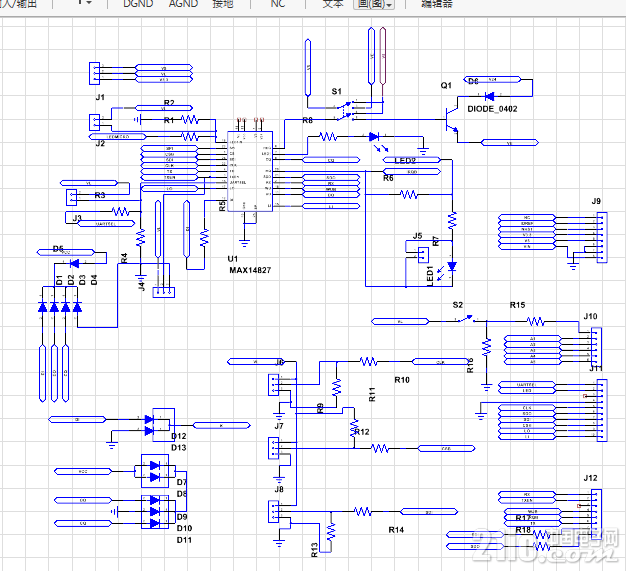Click the D7 designator label

tap(182, 482)
